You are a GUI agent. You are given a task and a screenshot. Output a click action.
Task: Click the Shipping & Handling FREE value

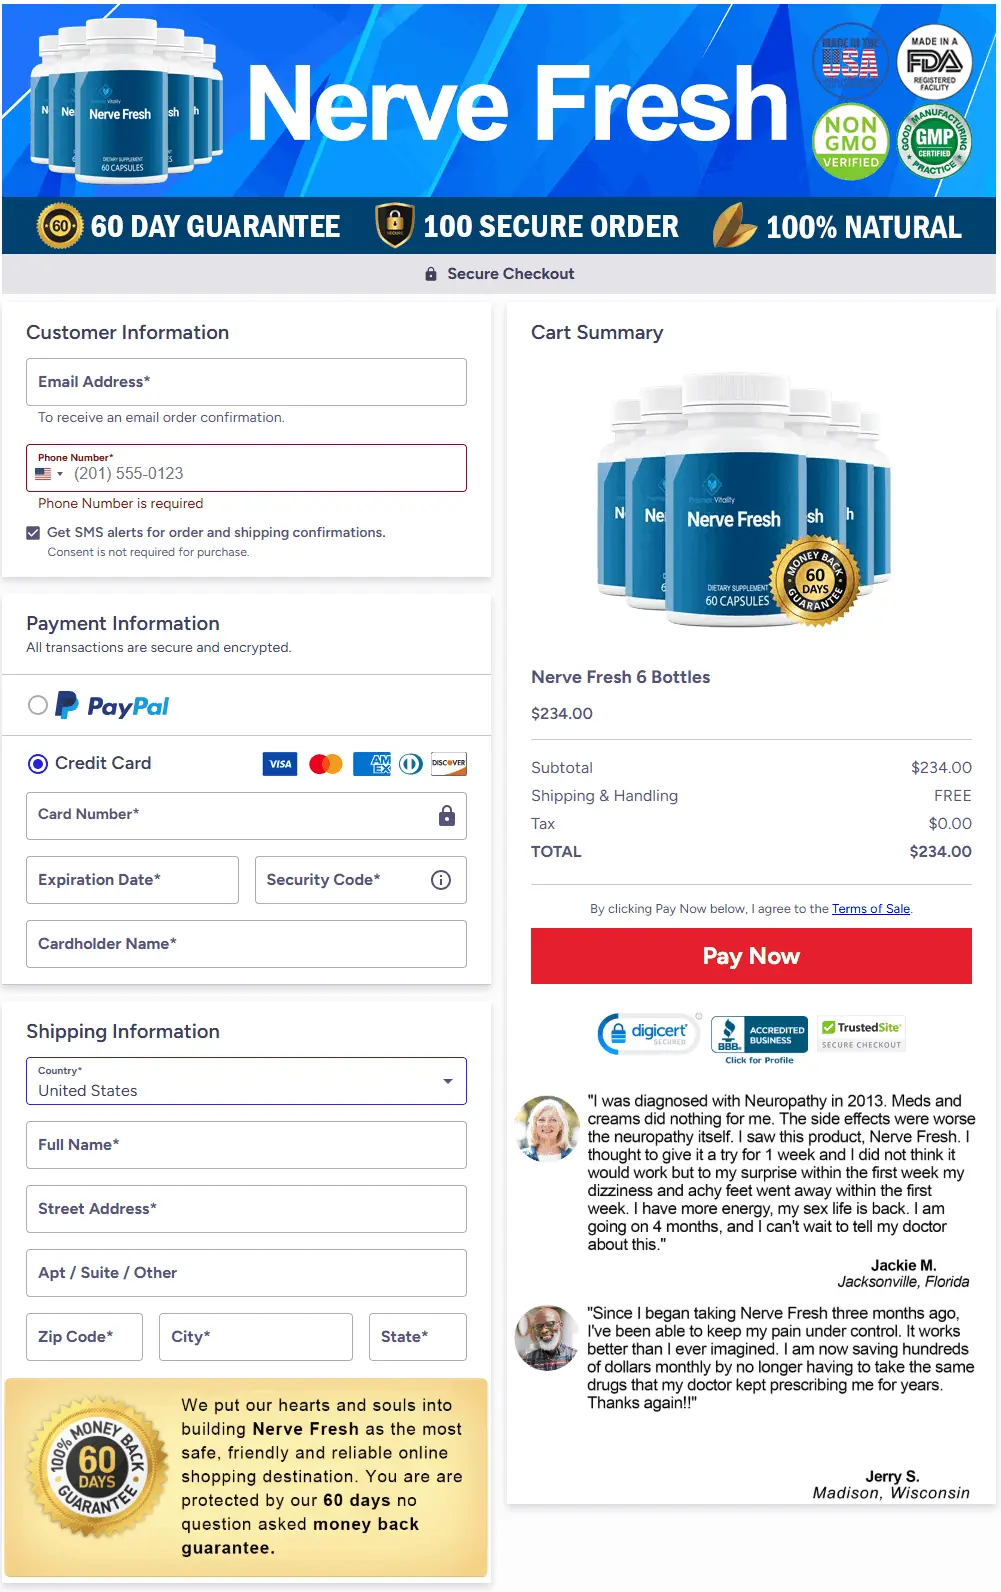click(x=952, y=796)
